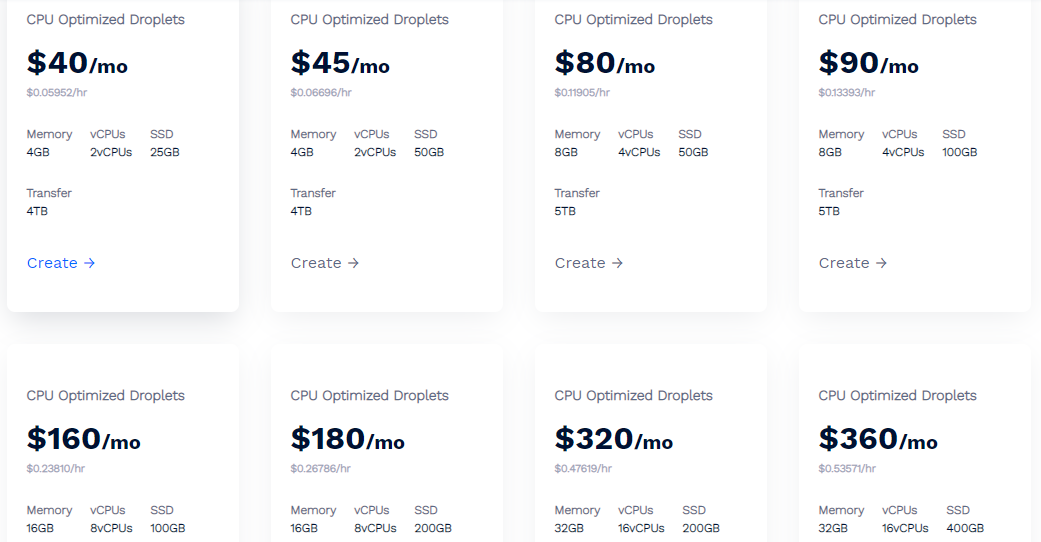Screen dimensions: 1041x542
Task: Click Create link on the $40/mo plan
Action: coord(61,263)
